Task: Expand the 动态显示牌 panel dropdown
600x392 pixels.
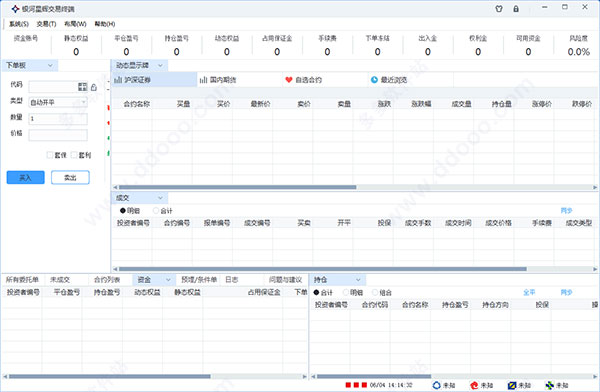Action: [160, 65]
